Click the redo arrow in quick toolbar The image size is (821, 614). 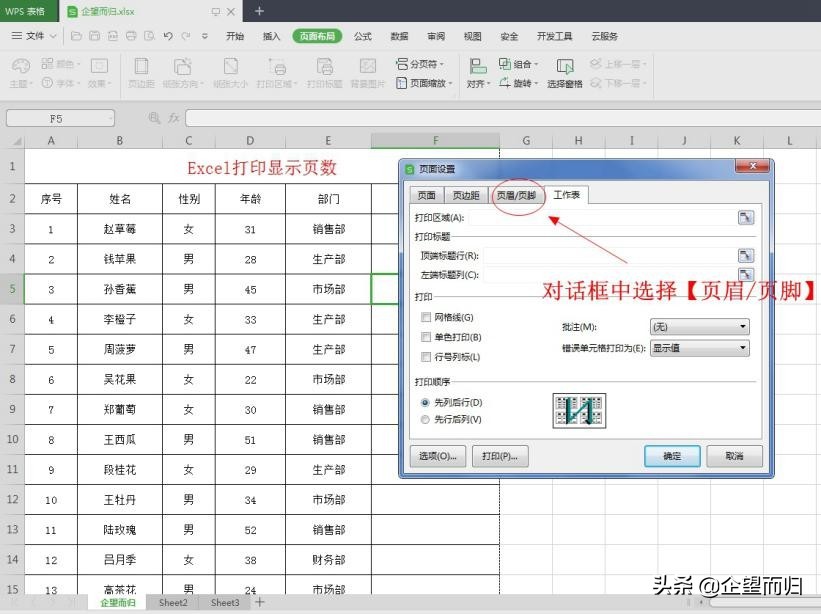[x=186, y=36]
